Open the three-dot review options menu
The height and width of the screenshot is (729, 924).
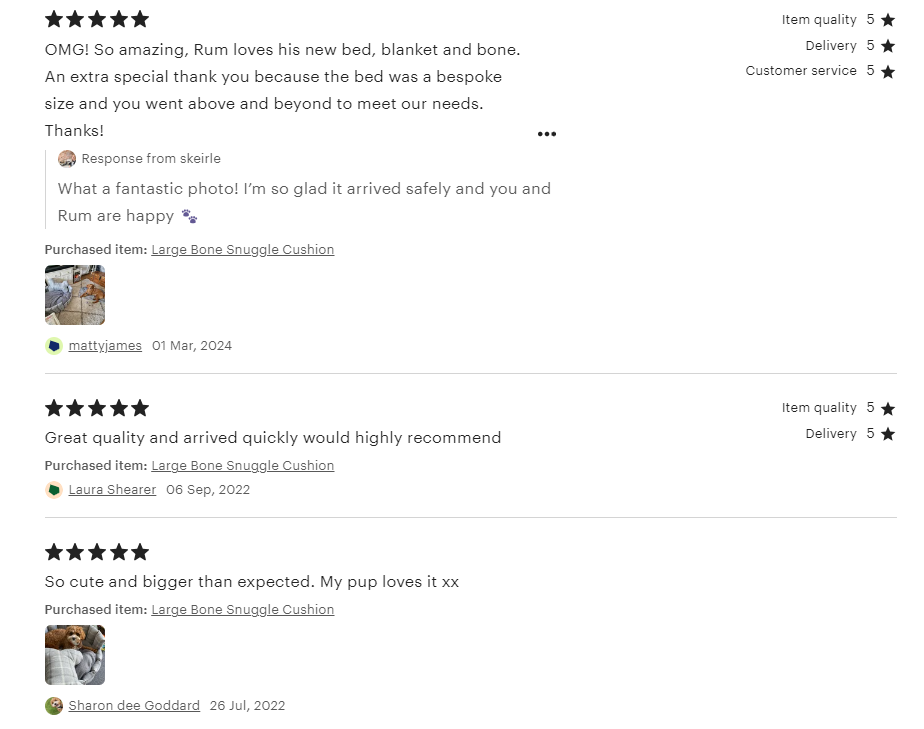tap(546, 134)
